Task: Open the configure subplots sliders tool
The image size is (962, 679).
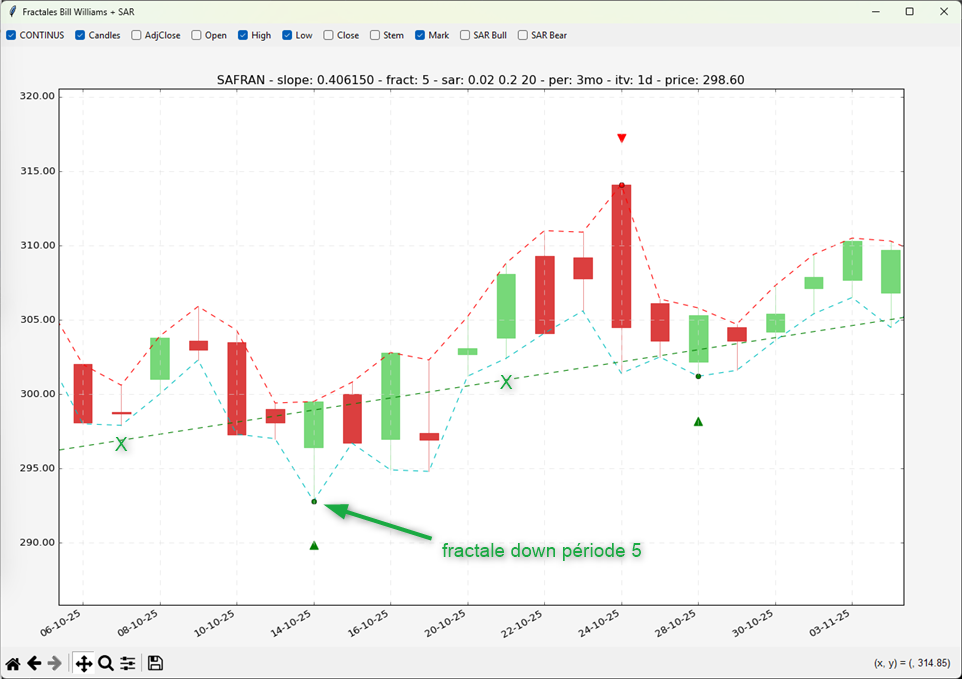Action: point(128,663)
